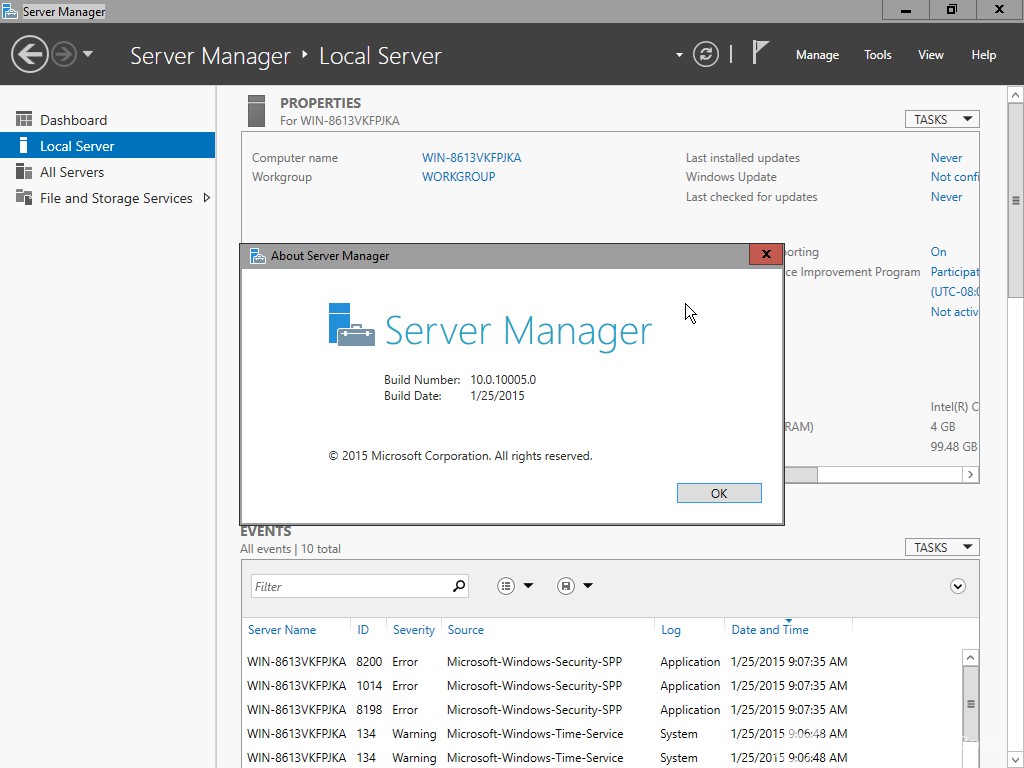Sort by Server Name column header
This screenshot has width=1024, height=768.
point(281,630)
